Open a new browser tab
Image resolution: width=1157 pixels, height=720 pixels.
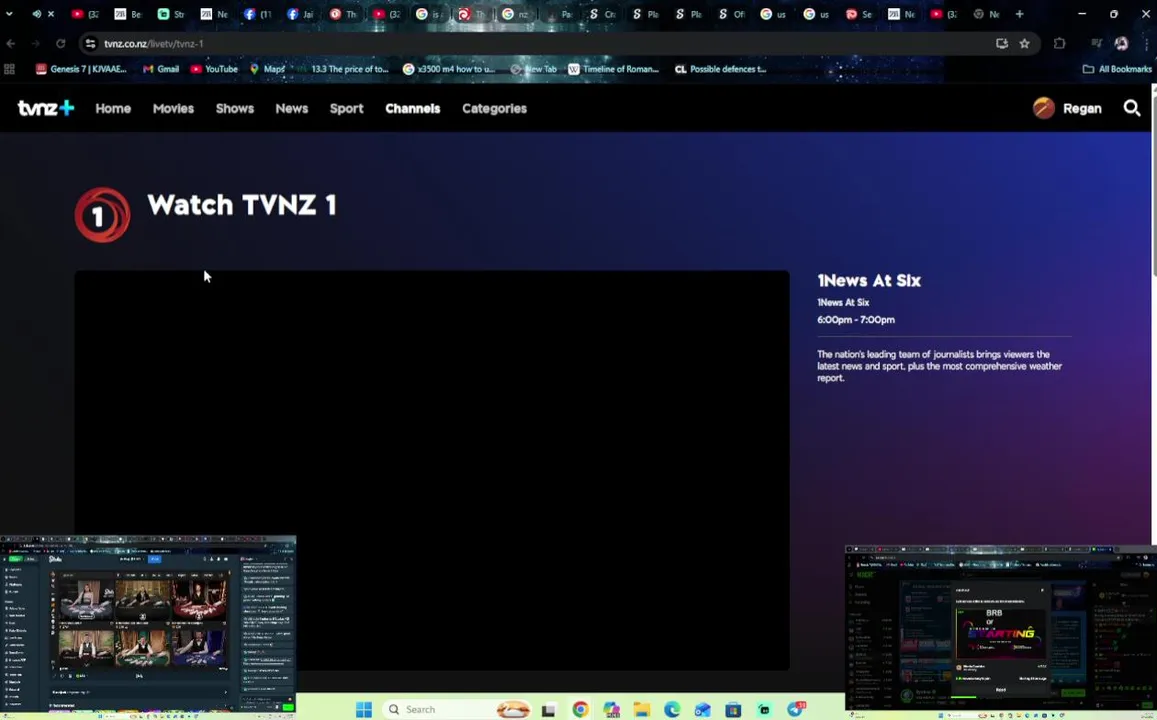[1019, 13]
